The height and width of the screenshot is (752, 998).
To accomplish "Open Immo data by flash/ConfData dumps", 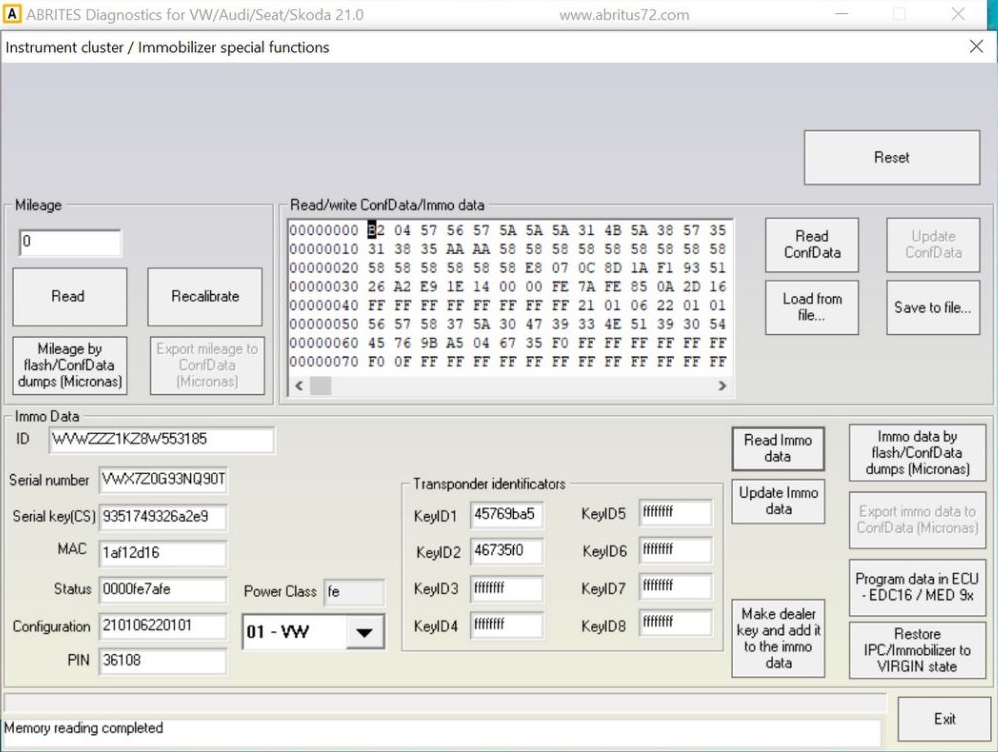I will 917,452.
